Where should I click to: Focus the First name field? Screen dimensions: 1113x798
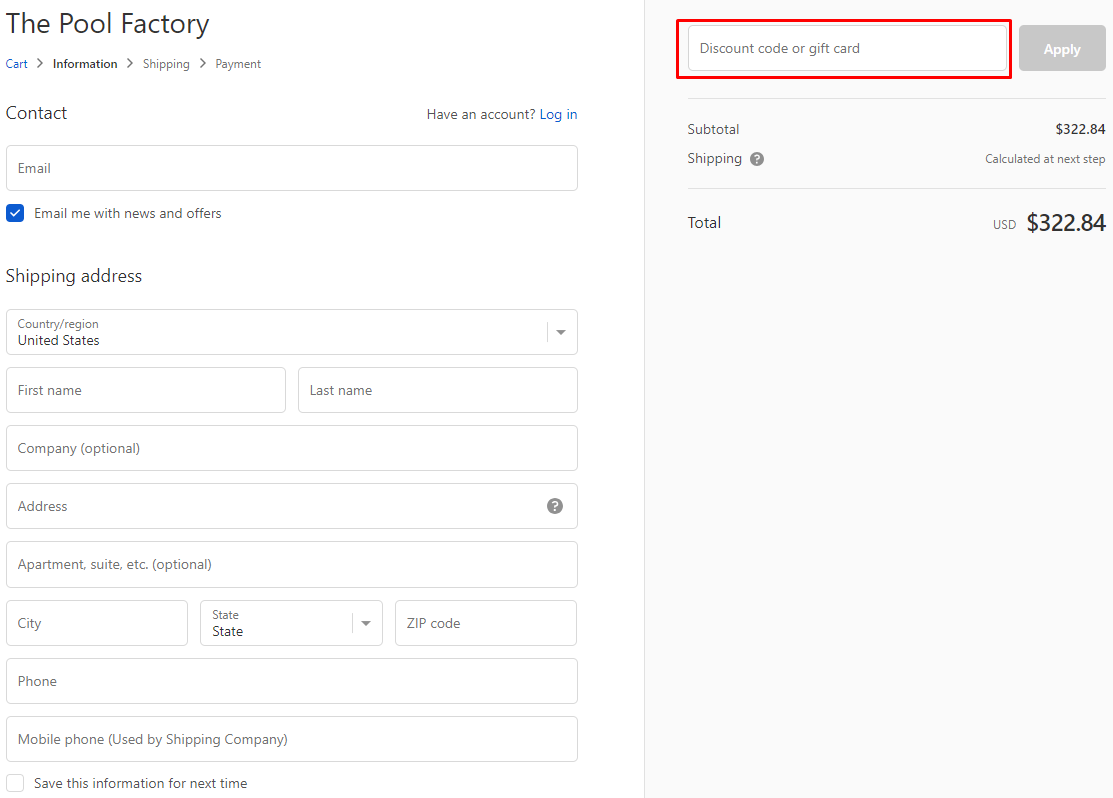click(x=145, y=390)
